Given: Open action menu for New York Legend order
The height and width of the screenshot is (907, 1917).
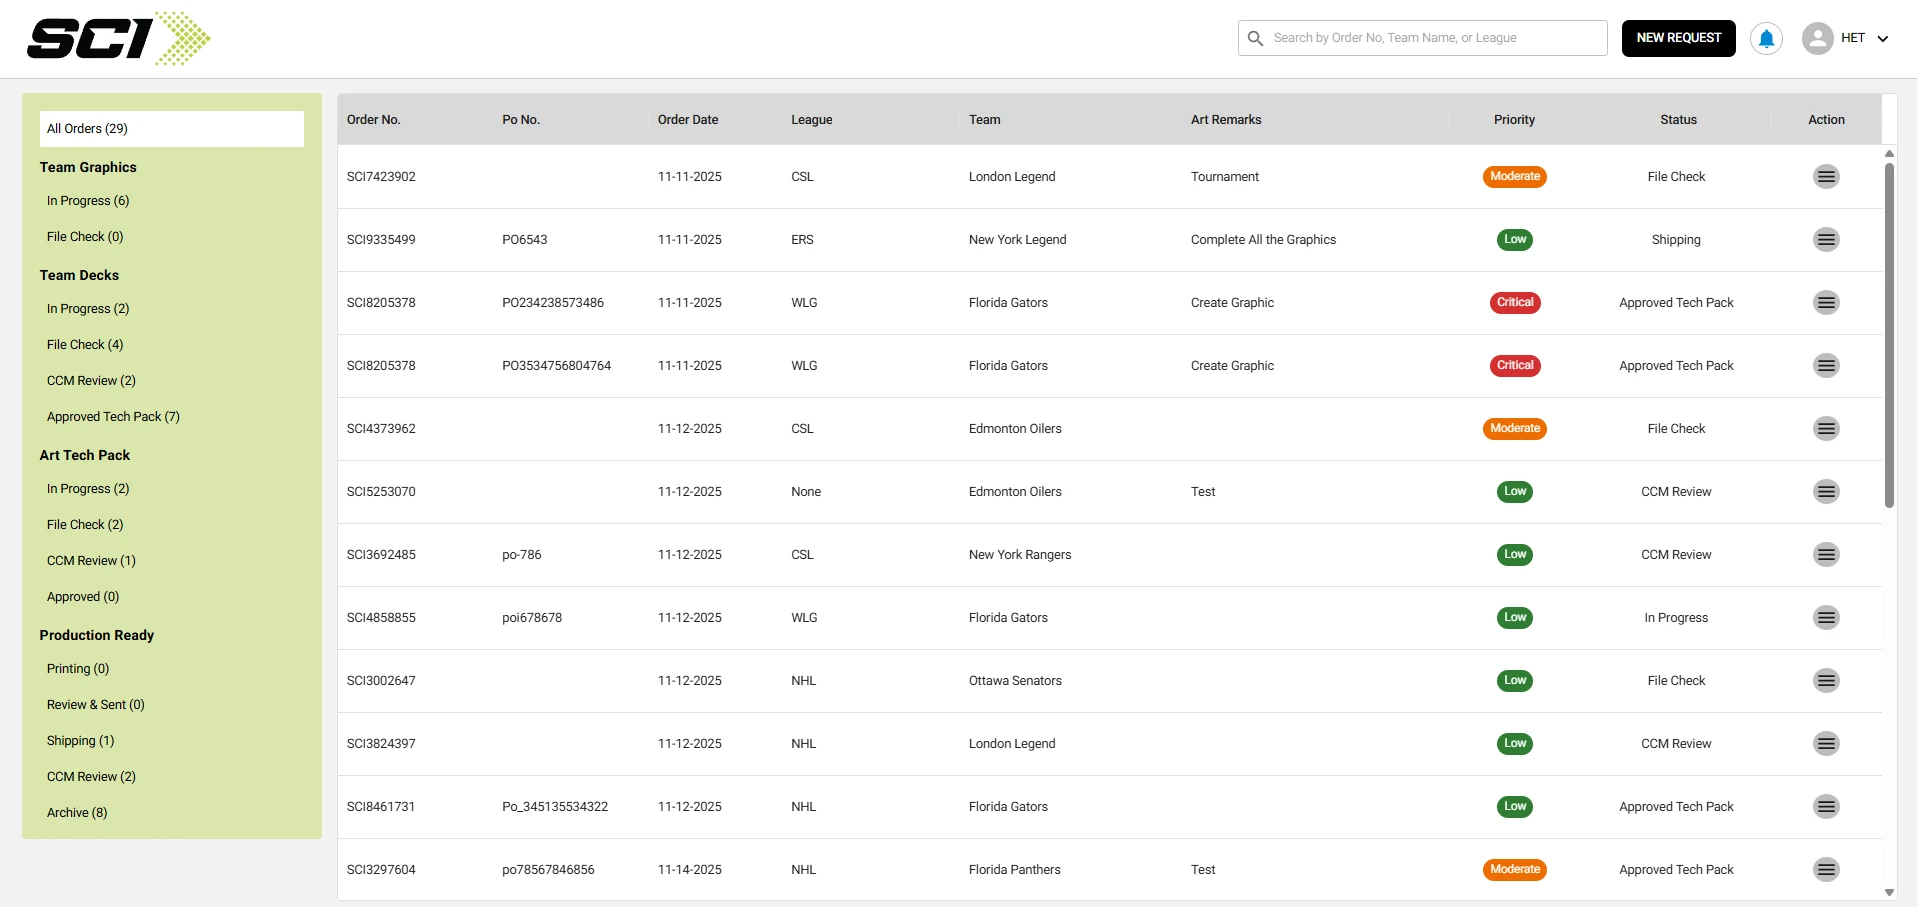Looking at the screenshot, I should click(x=1826, y=240).
